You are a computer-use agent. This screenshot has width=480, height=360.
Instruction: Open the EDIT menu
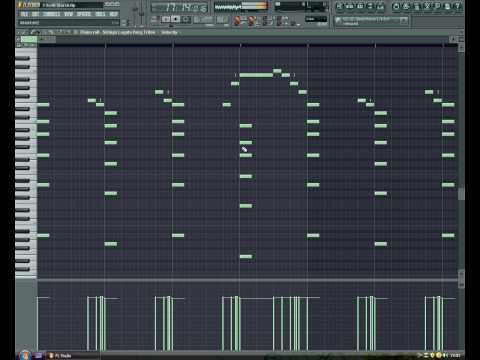tap(35, 14)
